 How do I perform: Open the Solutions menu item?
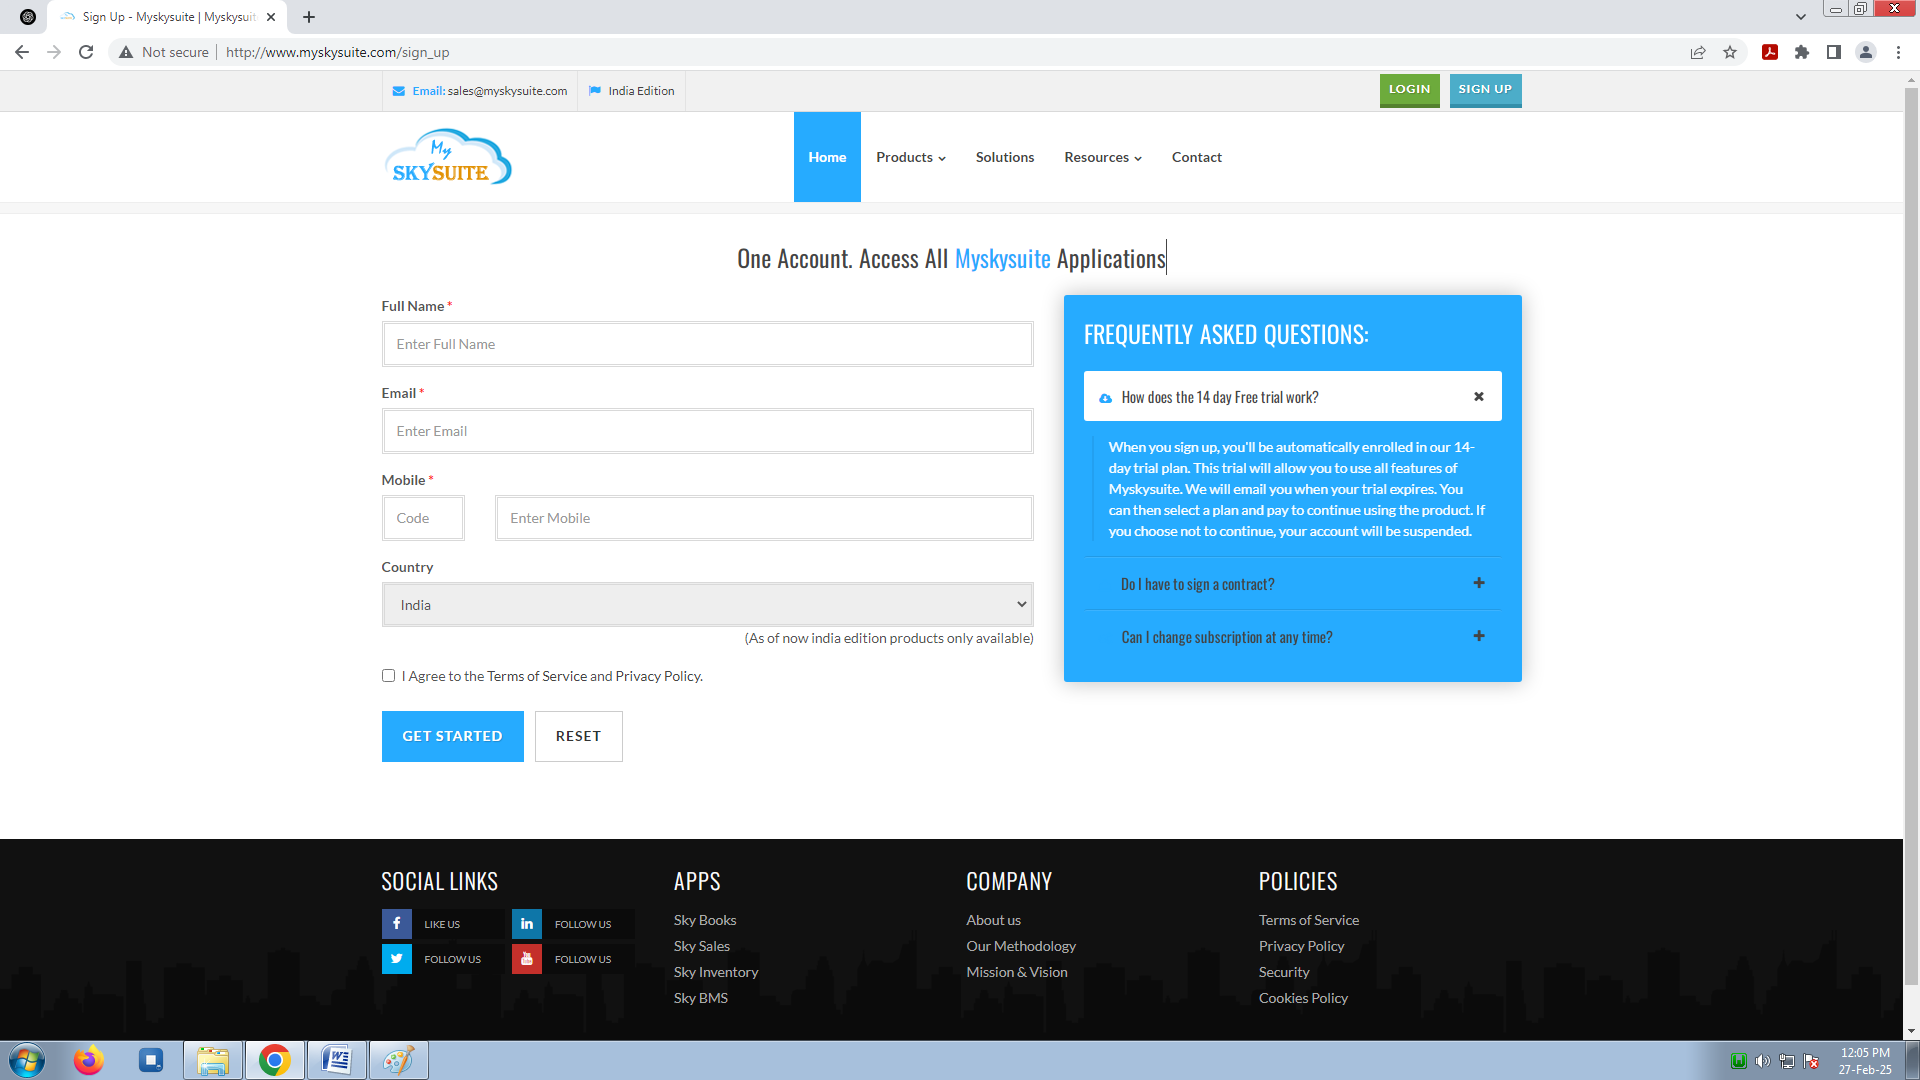(x=1005, y=157)
